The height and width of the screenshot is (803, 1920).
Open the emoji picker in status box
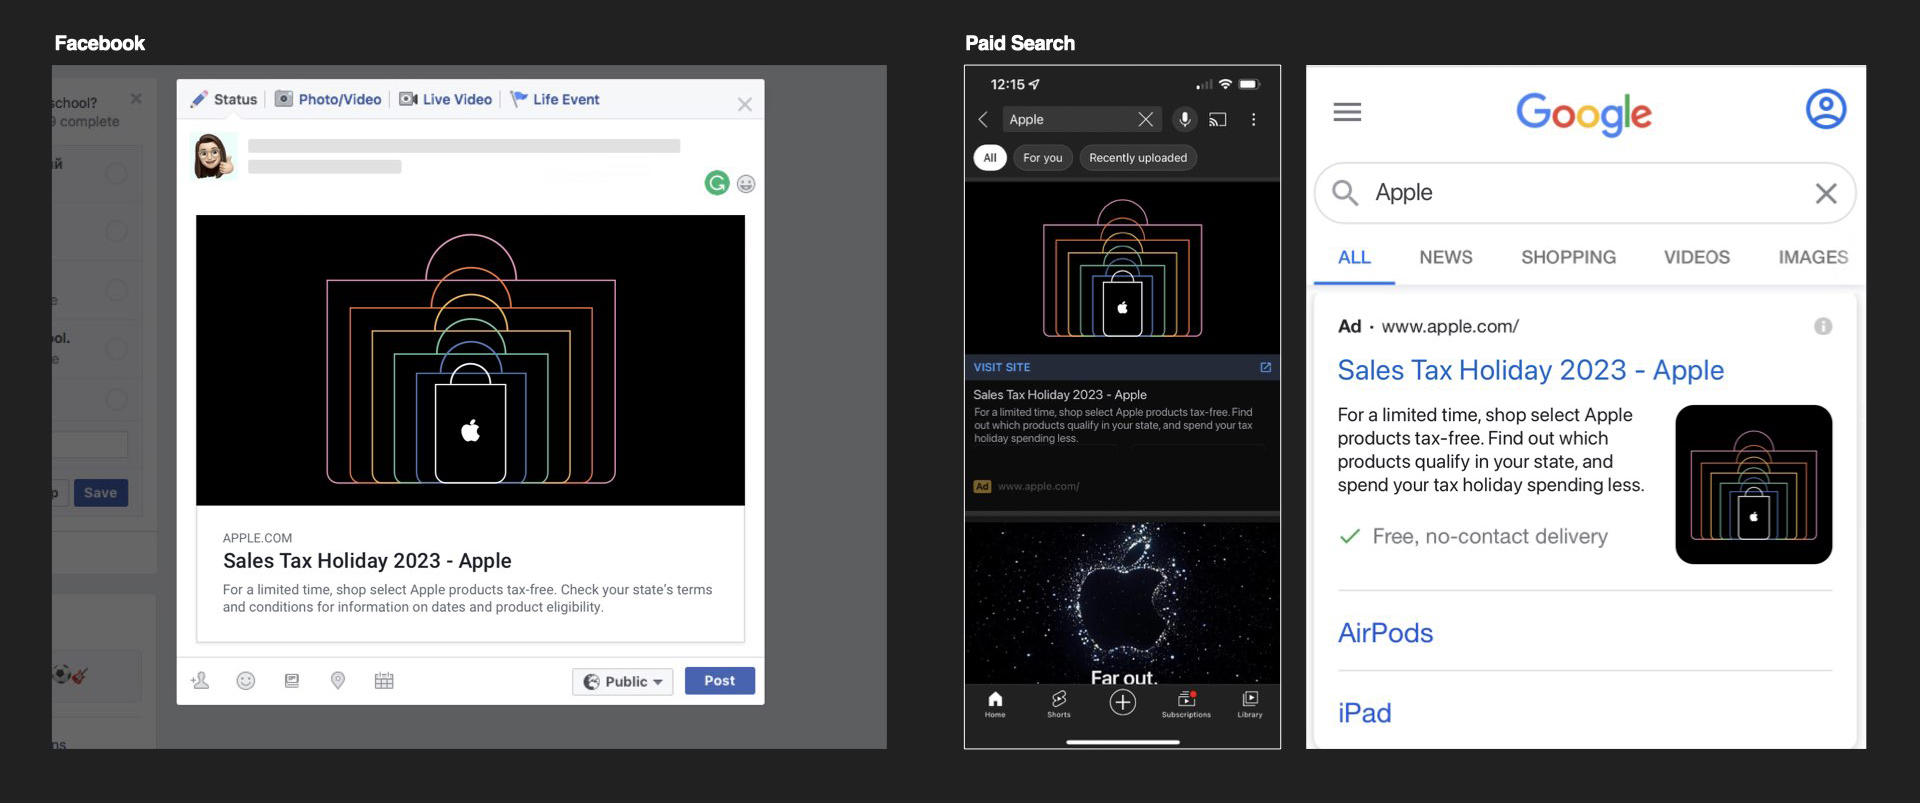coord(746,184)
